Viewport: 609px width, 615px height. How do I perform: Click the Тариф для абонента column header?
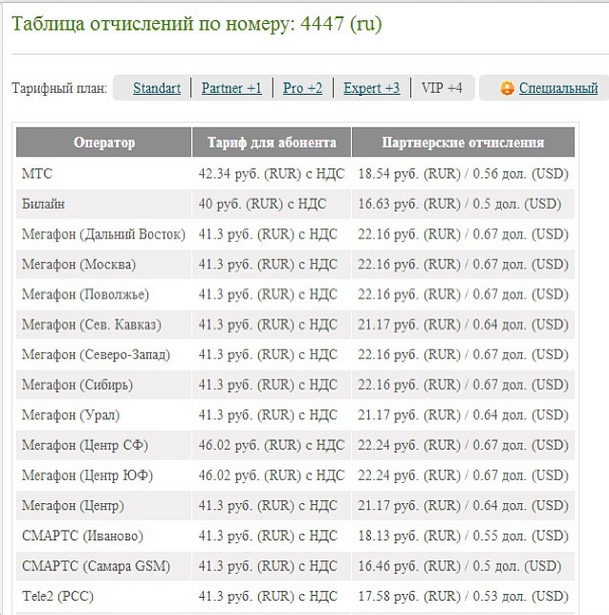click(272, 142)
